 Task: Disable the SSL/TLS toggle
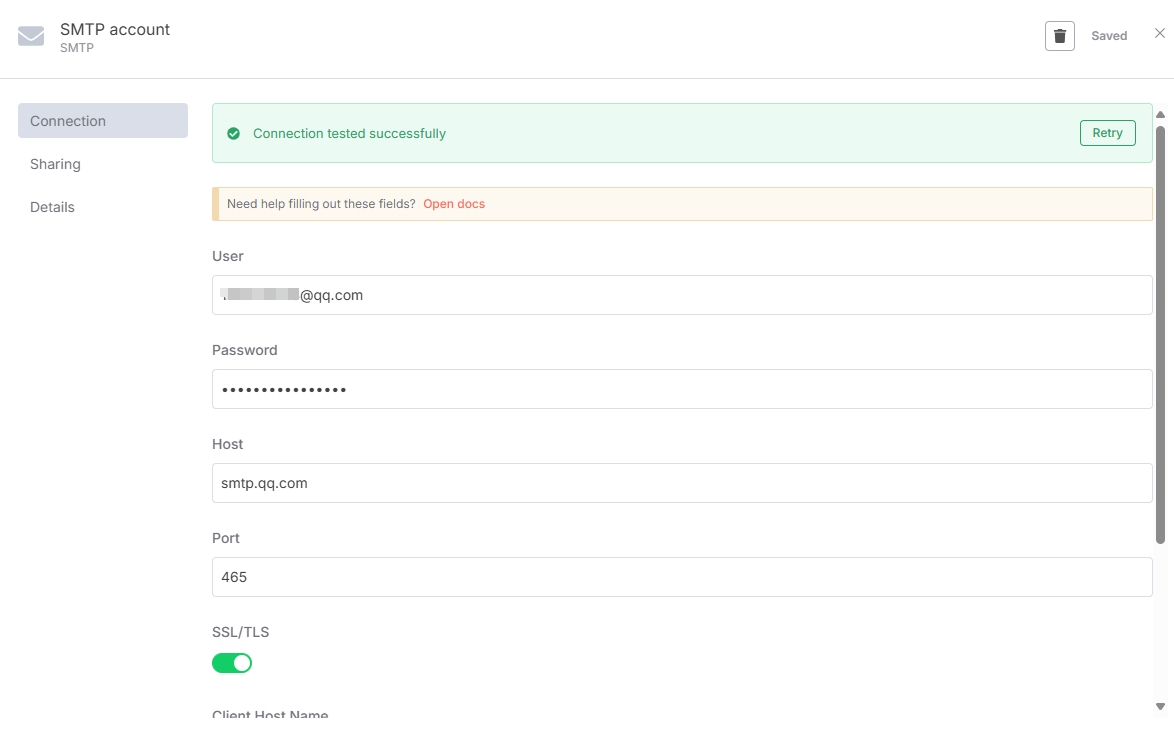pyautogui.click(x=232, y=663)
